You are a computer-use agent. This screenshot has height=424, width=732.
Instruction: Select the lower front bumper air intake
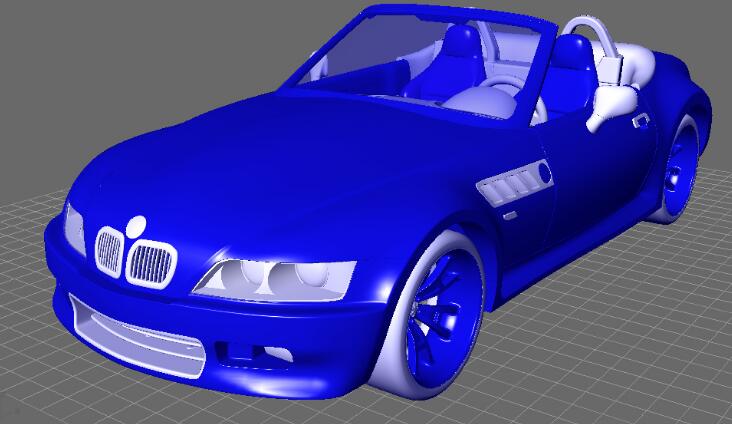tap(137, 336)
